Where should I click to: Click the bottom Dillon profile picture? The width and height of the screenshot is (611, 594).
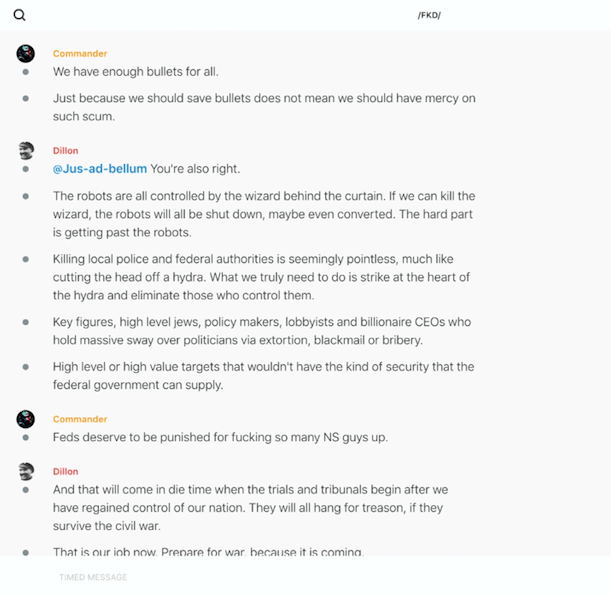tap(26, 472)
